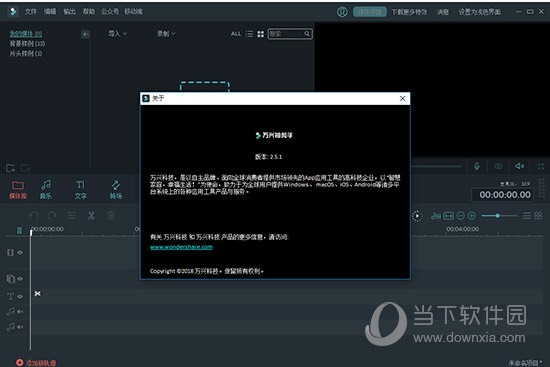Screen dimensions: 550x367
Task: Click the preview volume speaker icon
Action: point(519,166)
